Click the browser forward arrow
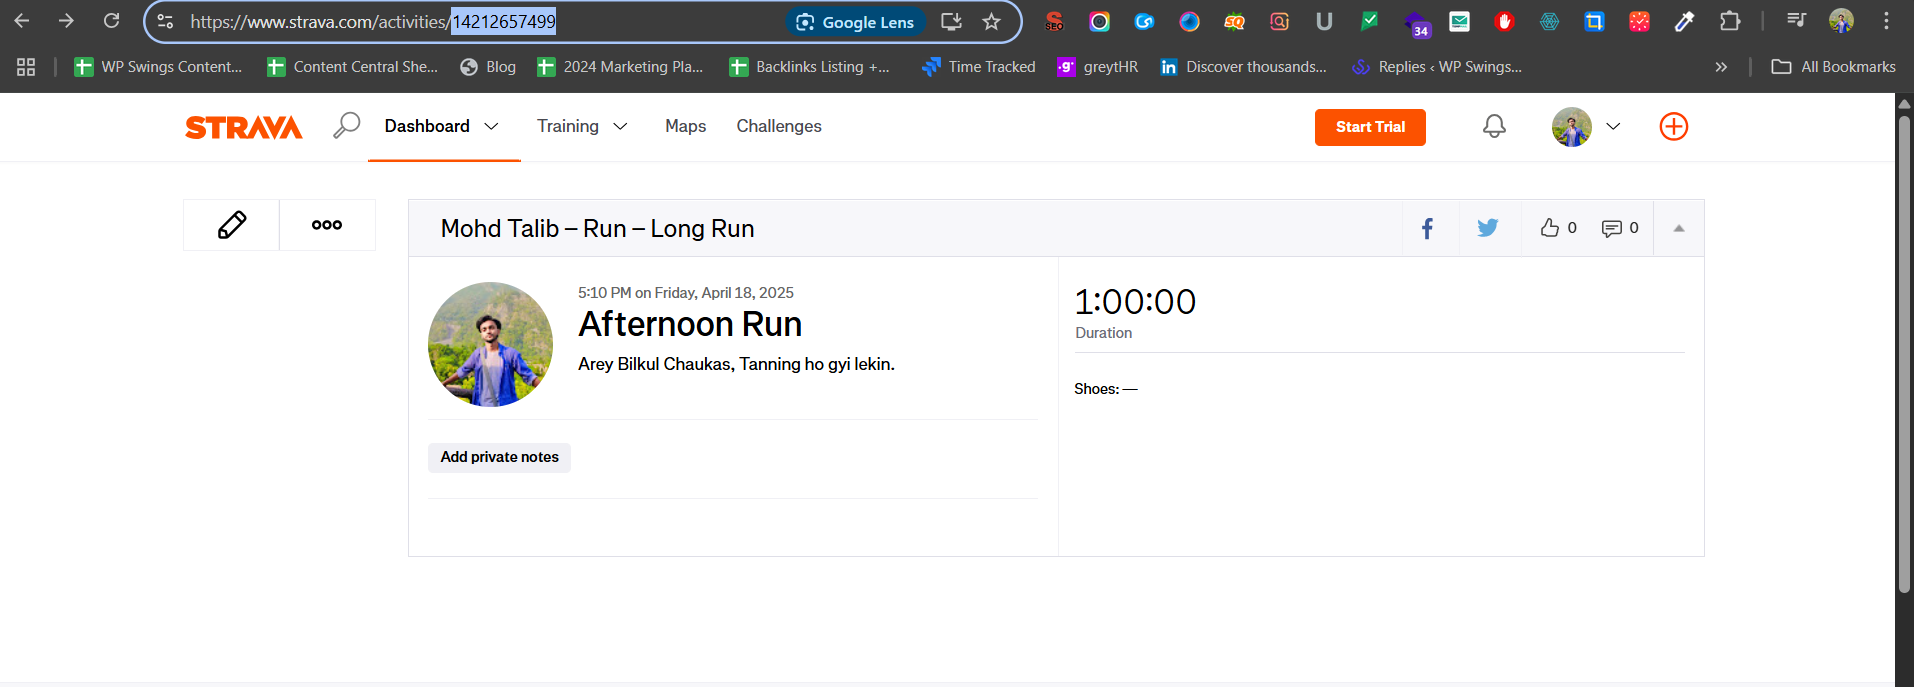The height and width of the screenshot is (687, 1914). click(x=66, y=21)
